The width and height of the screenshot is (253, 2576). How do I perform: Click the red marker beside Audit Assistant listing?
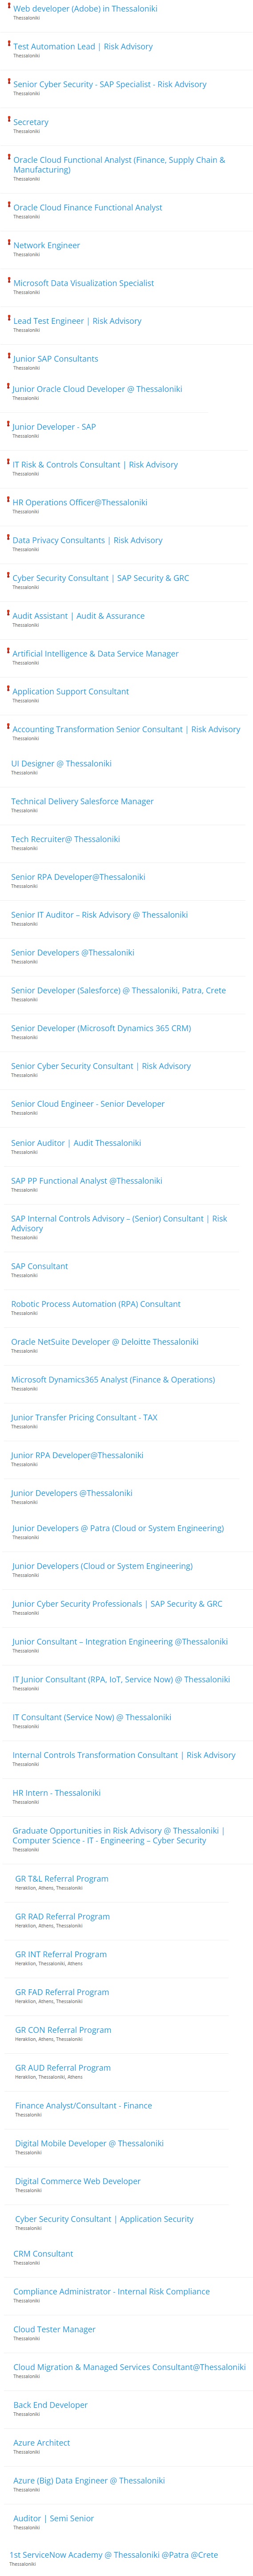[8, 613]
